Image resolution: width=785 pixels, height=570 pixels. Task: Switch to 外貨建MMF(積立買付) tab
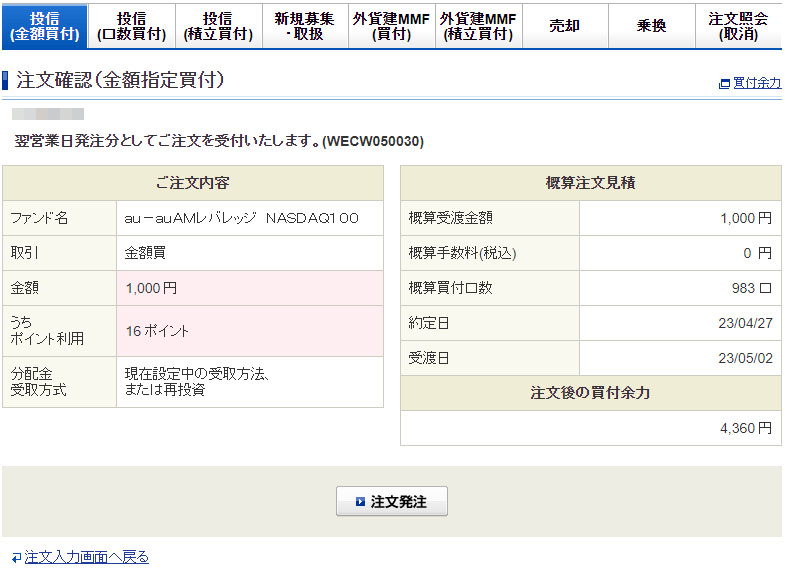[478, 26]
